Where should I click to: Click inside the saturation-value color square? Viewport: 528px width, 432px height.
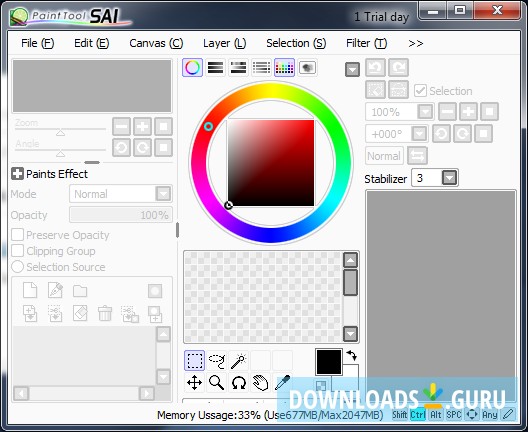point(271,163)
